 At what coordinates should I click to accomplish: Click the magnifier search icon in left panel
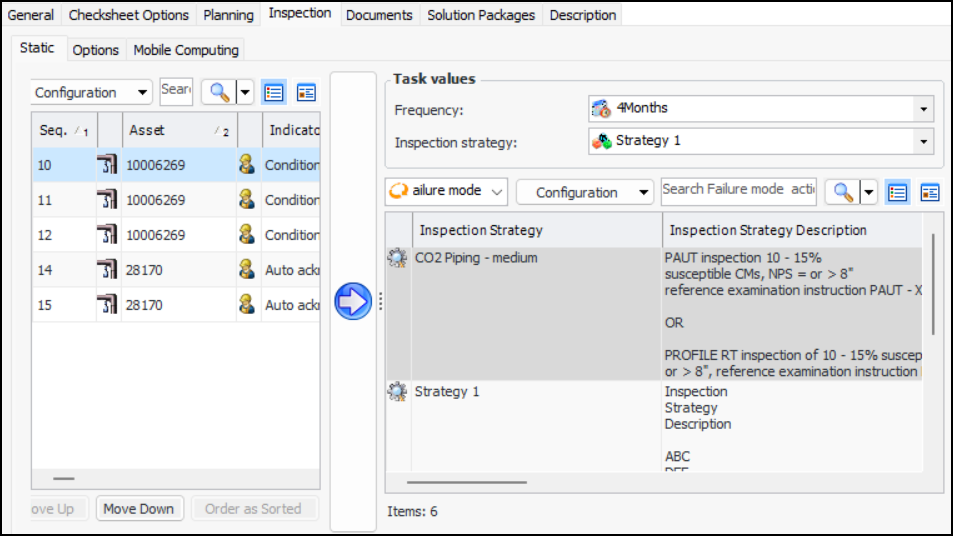coord(216,92)
